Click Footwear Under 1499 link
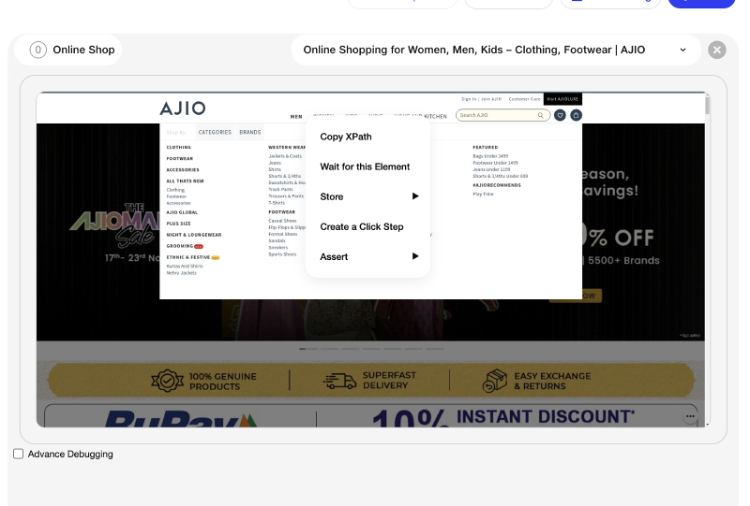This screenshot has height=506, width=750. [x=495, y=163]
